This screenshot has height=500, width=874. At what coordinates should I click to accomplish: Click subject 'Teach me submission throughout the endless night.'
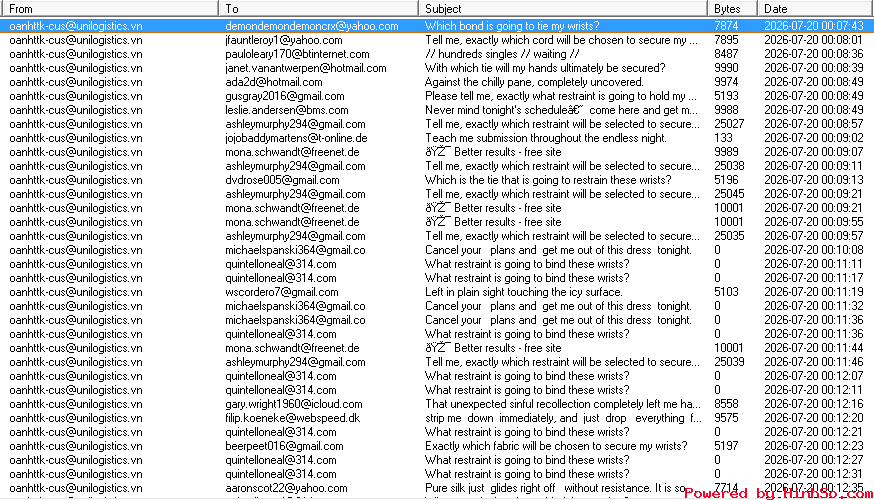[x=546, y=138]
